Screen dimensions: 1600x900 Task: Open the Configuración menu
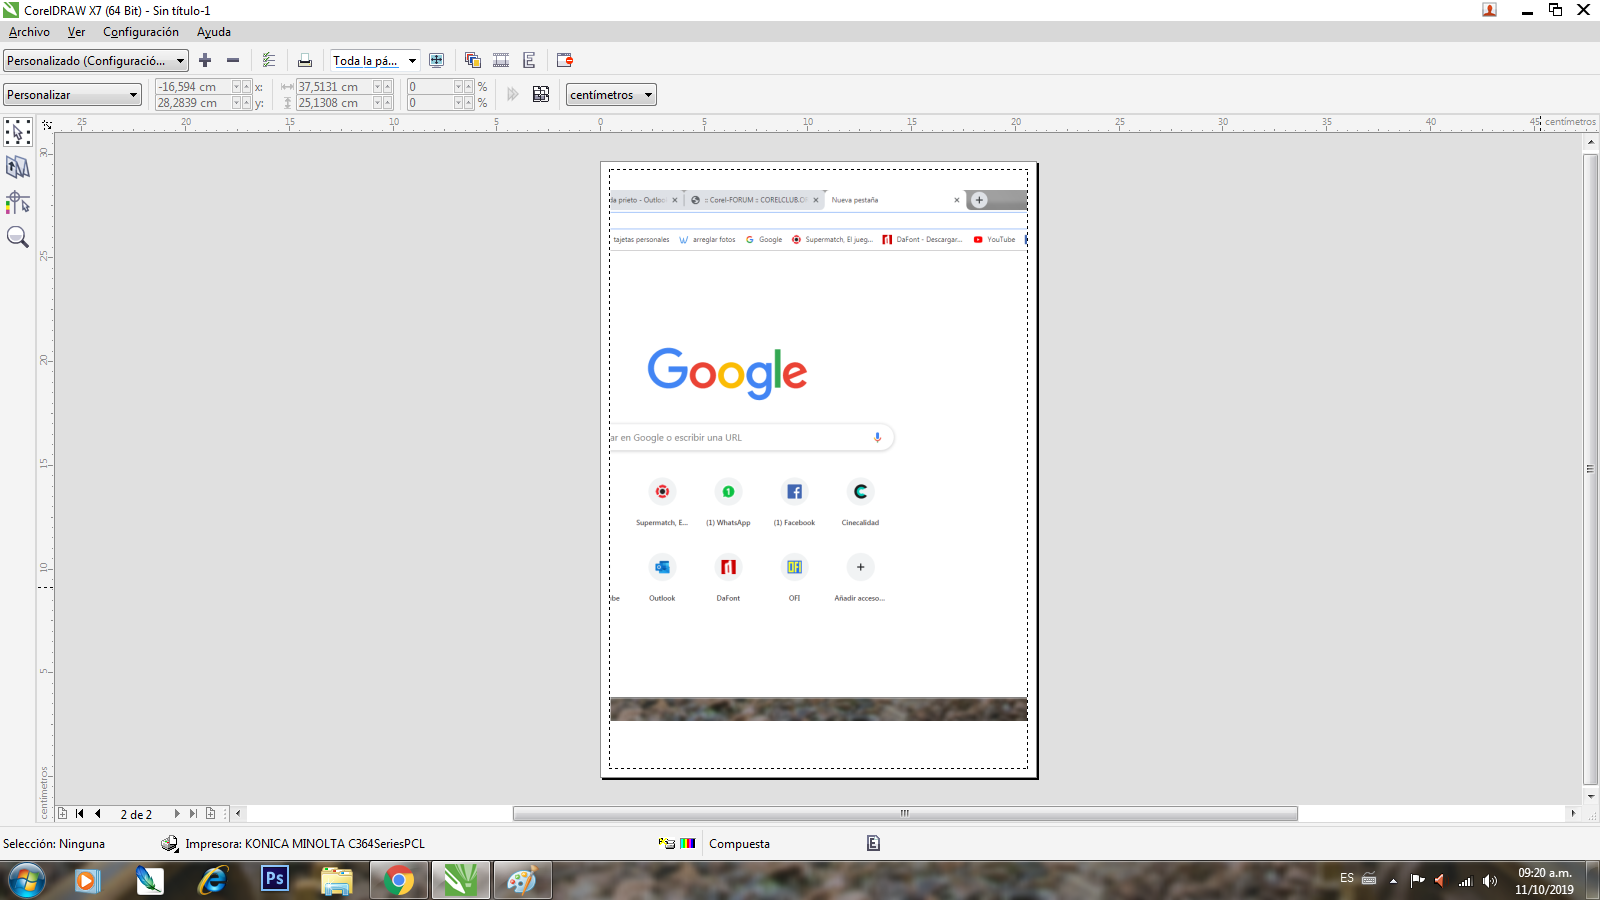141,32
